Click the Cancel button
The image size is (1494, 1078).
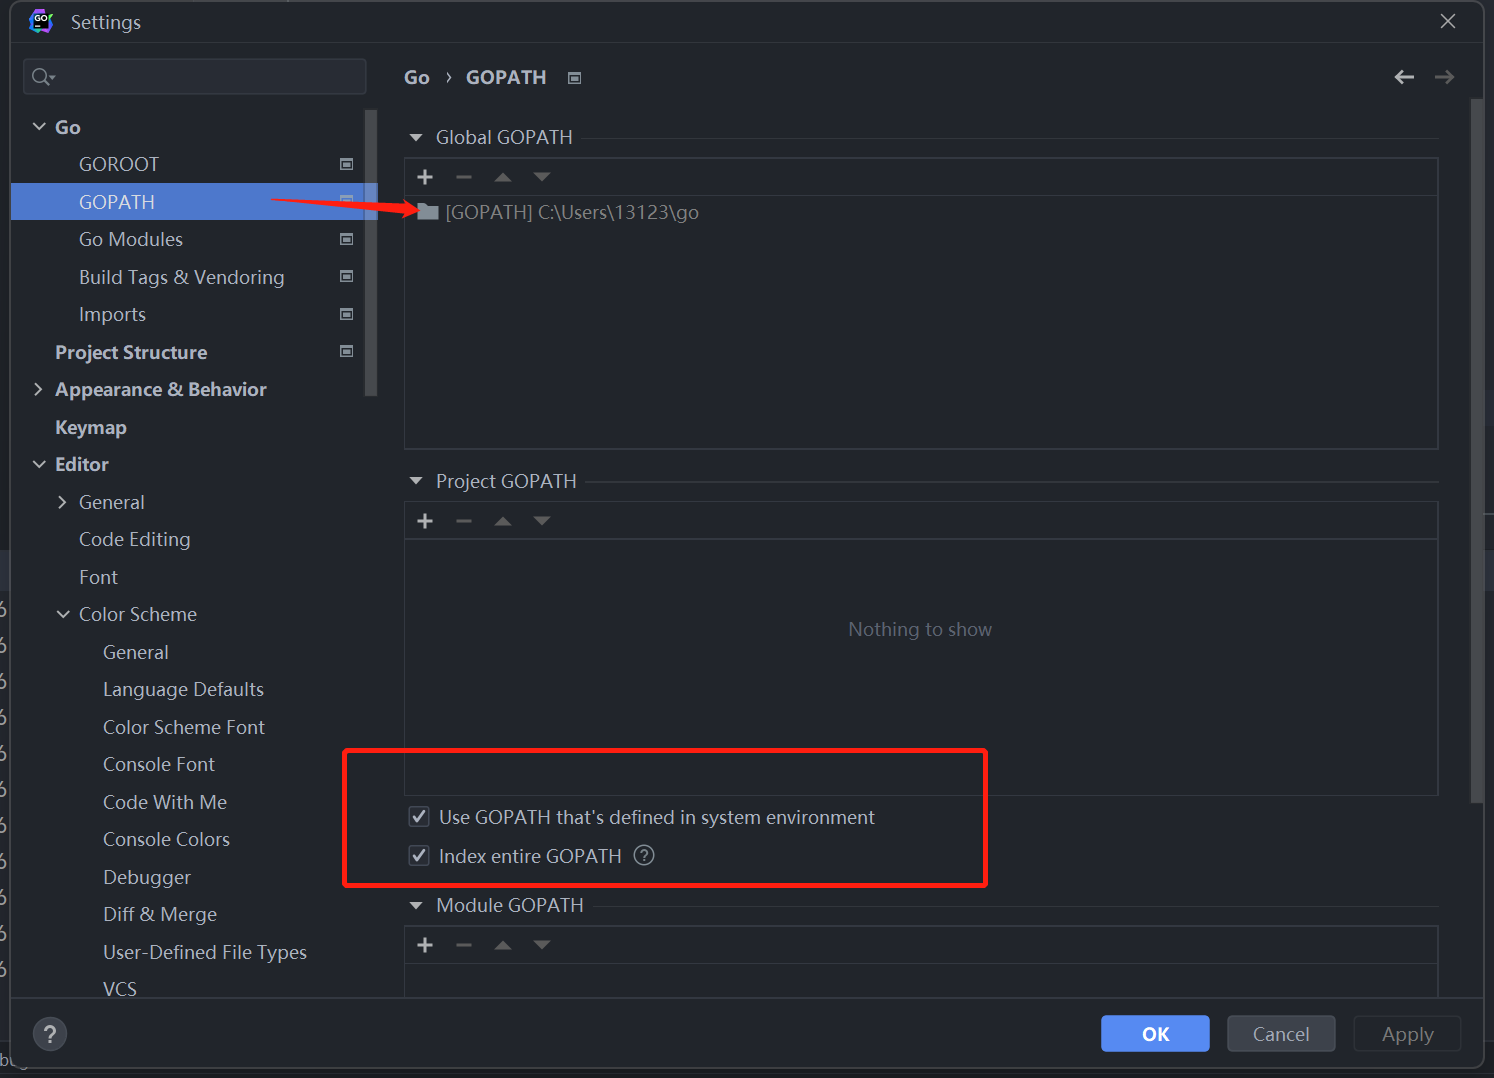point(1280,1034)
